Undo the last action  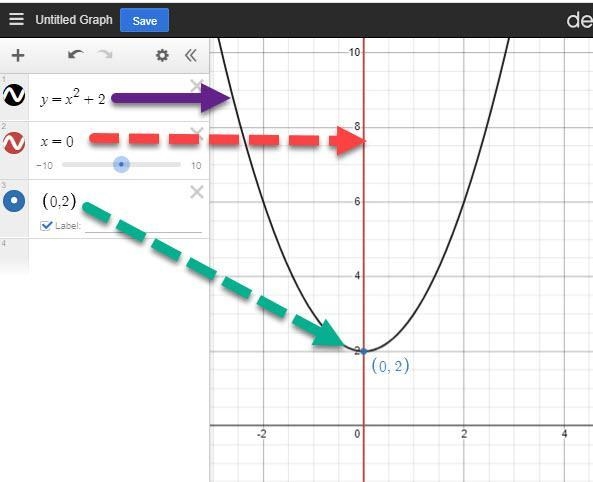click(76, 55)
